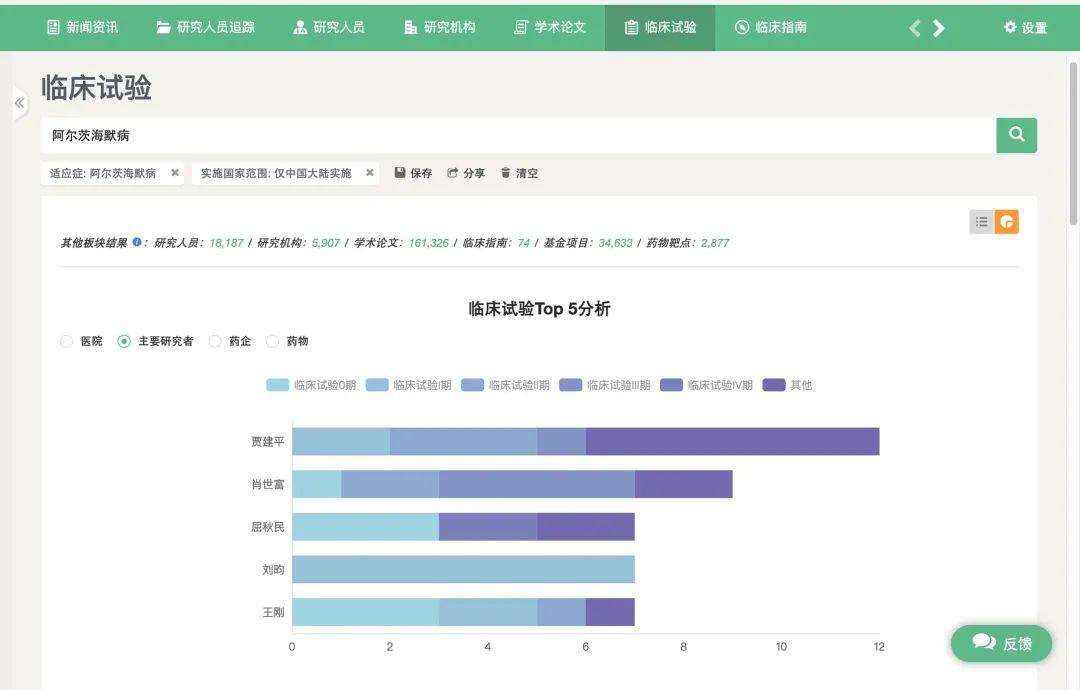The width and height of the screenshot is (1080, 690).
Task: Click the info icon beside 其他板块结果
Action: (x=137, y=242)
